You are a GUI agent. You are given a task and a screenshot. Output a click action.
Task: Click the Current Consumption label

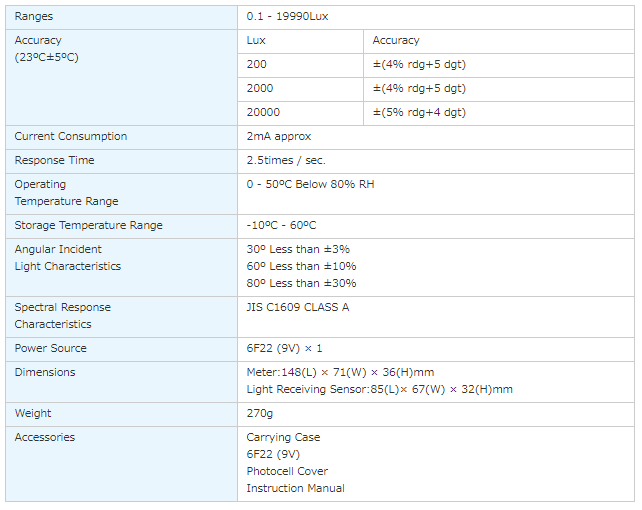click(71, 137)
